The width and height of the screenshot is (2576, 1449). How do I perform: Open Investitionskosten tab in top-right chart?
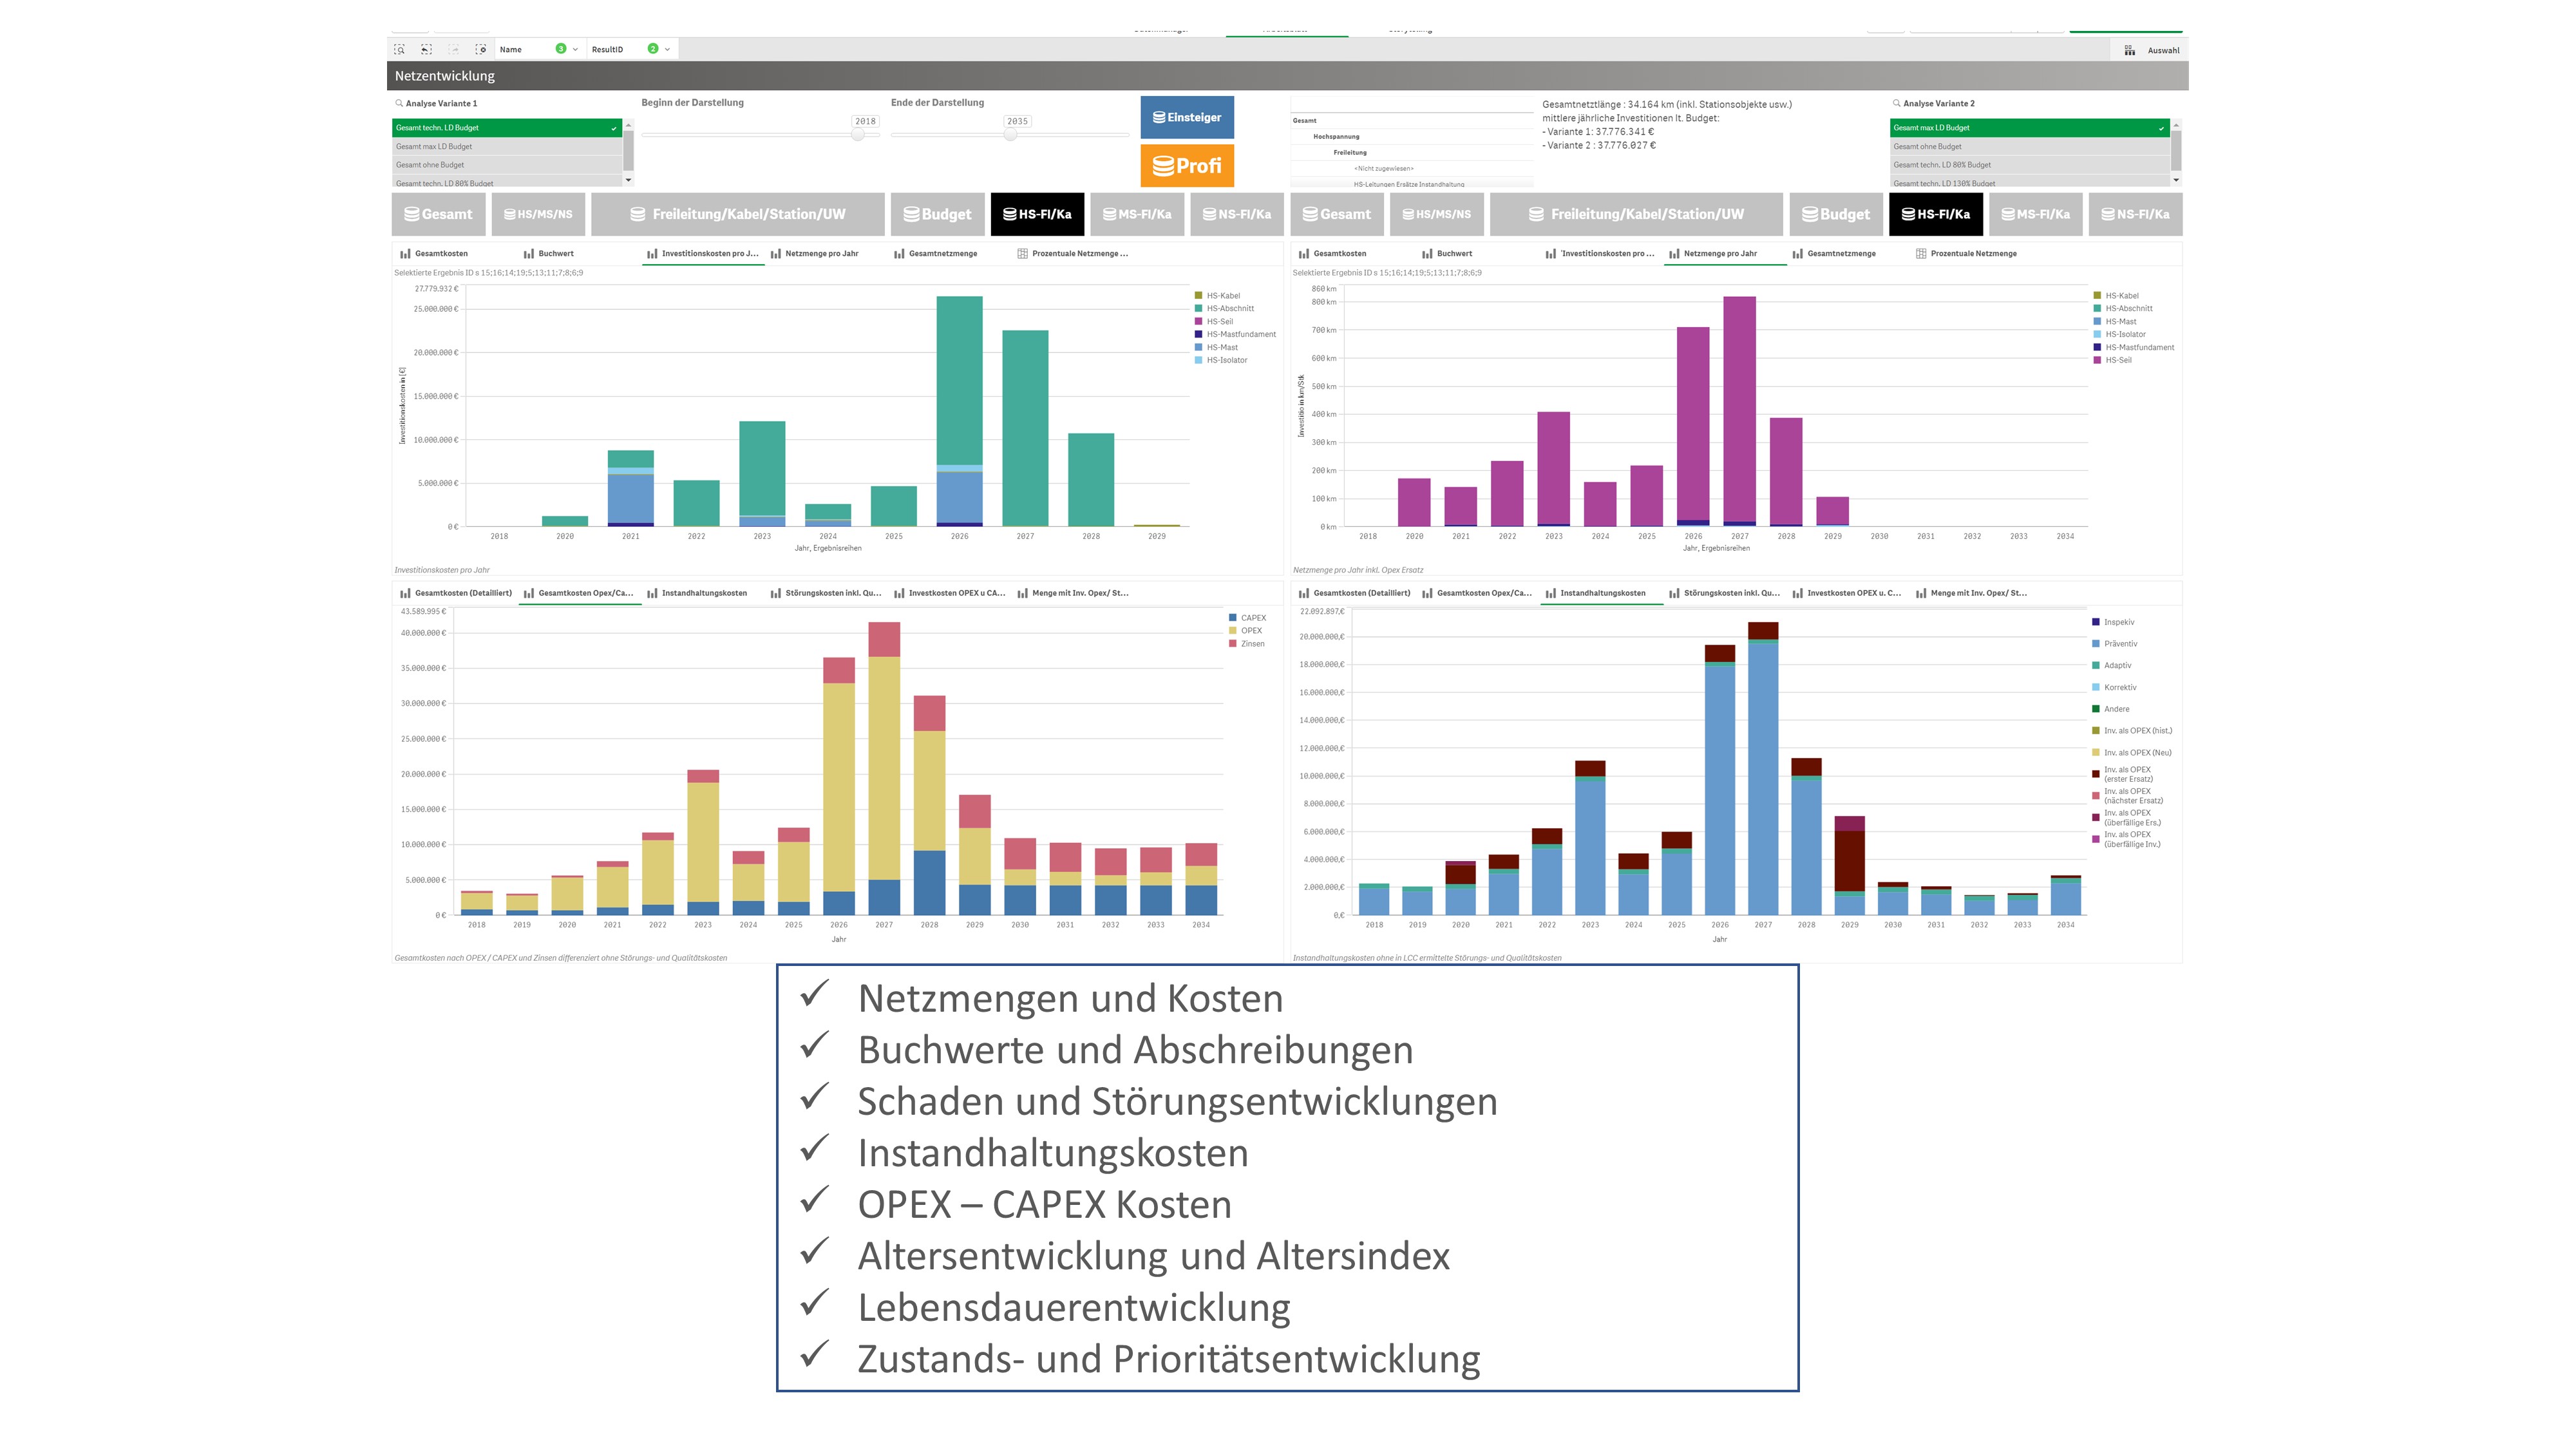coord(1601,254)
